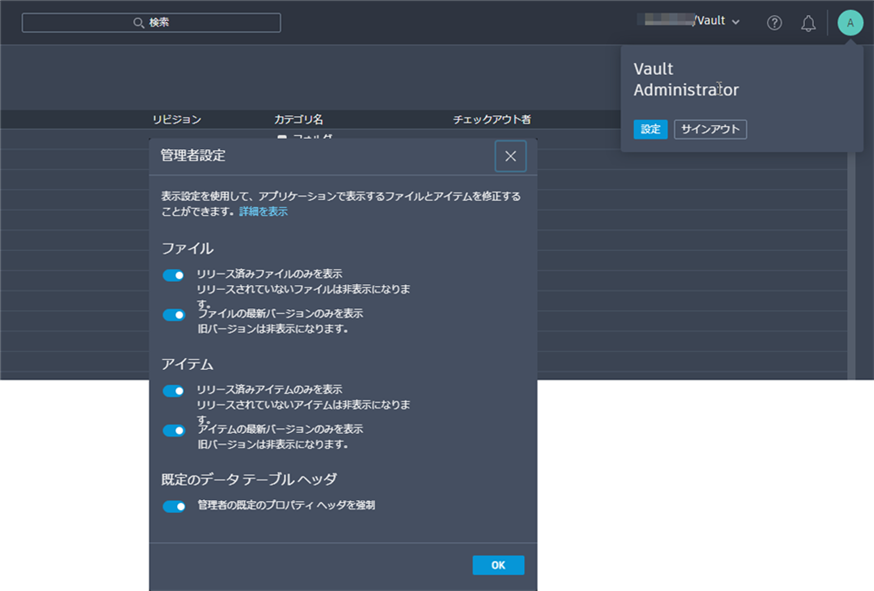874x591 pixels.
Task: Toggle ファイルの最新バージョンのみを表示 switch
Action: (173, 314)
